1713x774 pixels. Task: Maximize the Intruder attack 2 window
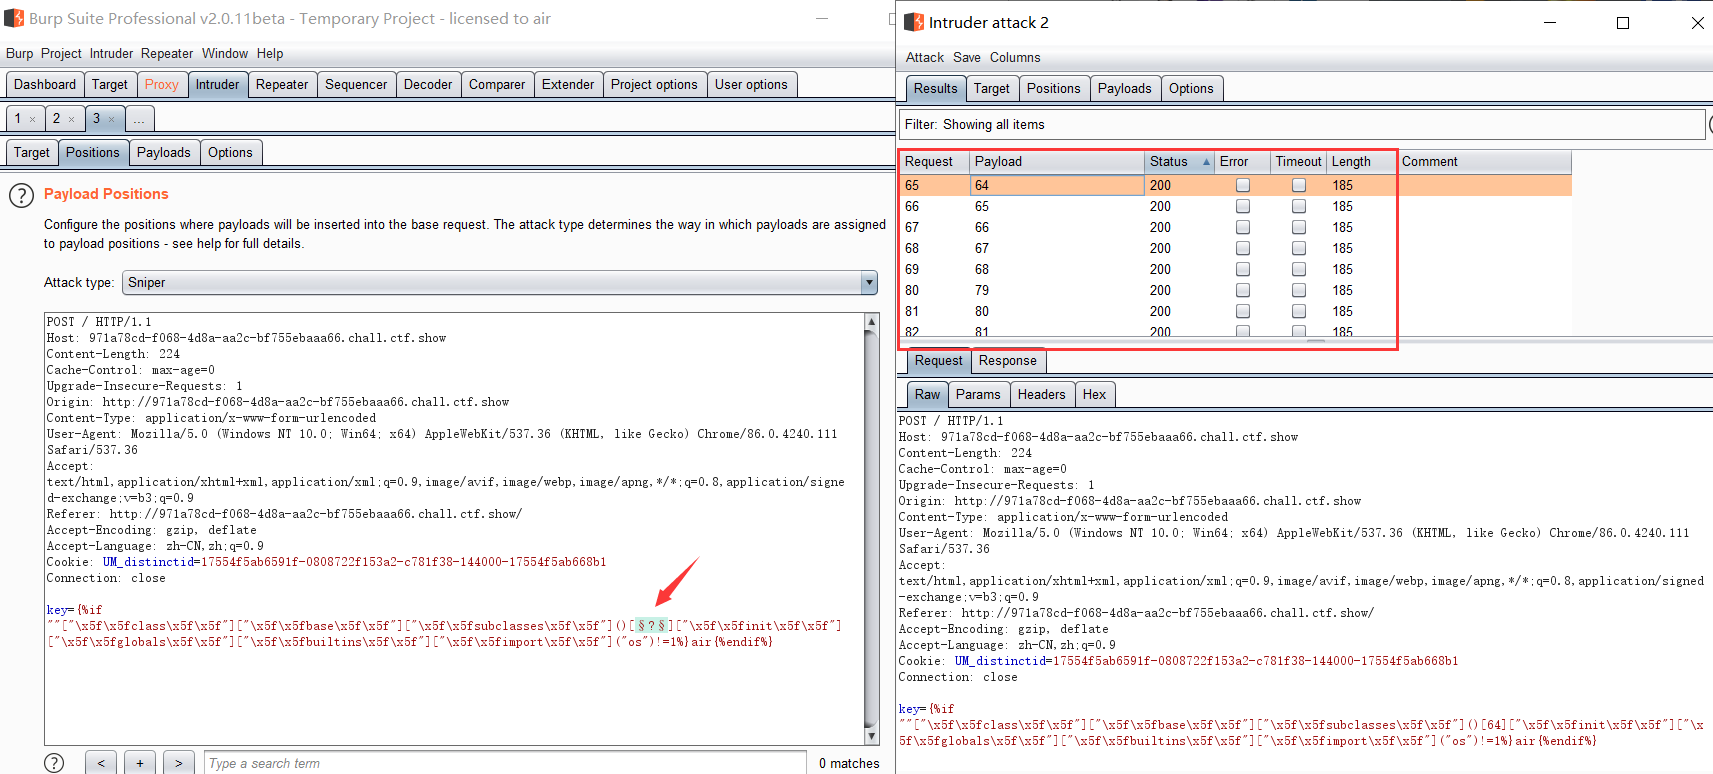click(x=1623, y=23)
